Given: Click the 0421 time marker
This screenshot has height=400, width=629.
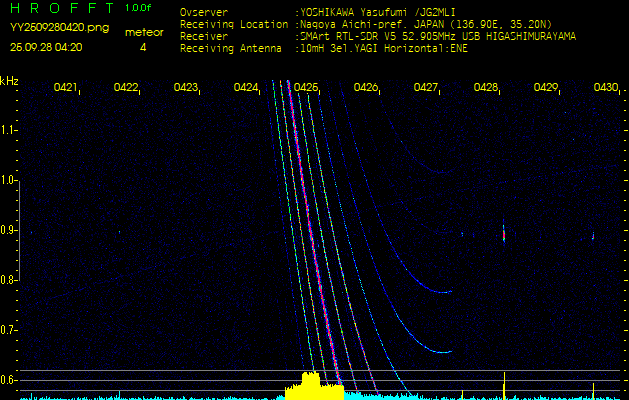Looking at the screenshot, I should 66,88.
